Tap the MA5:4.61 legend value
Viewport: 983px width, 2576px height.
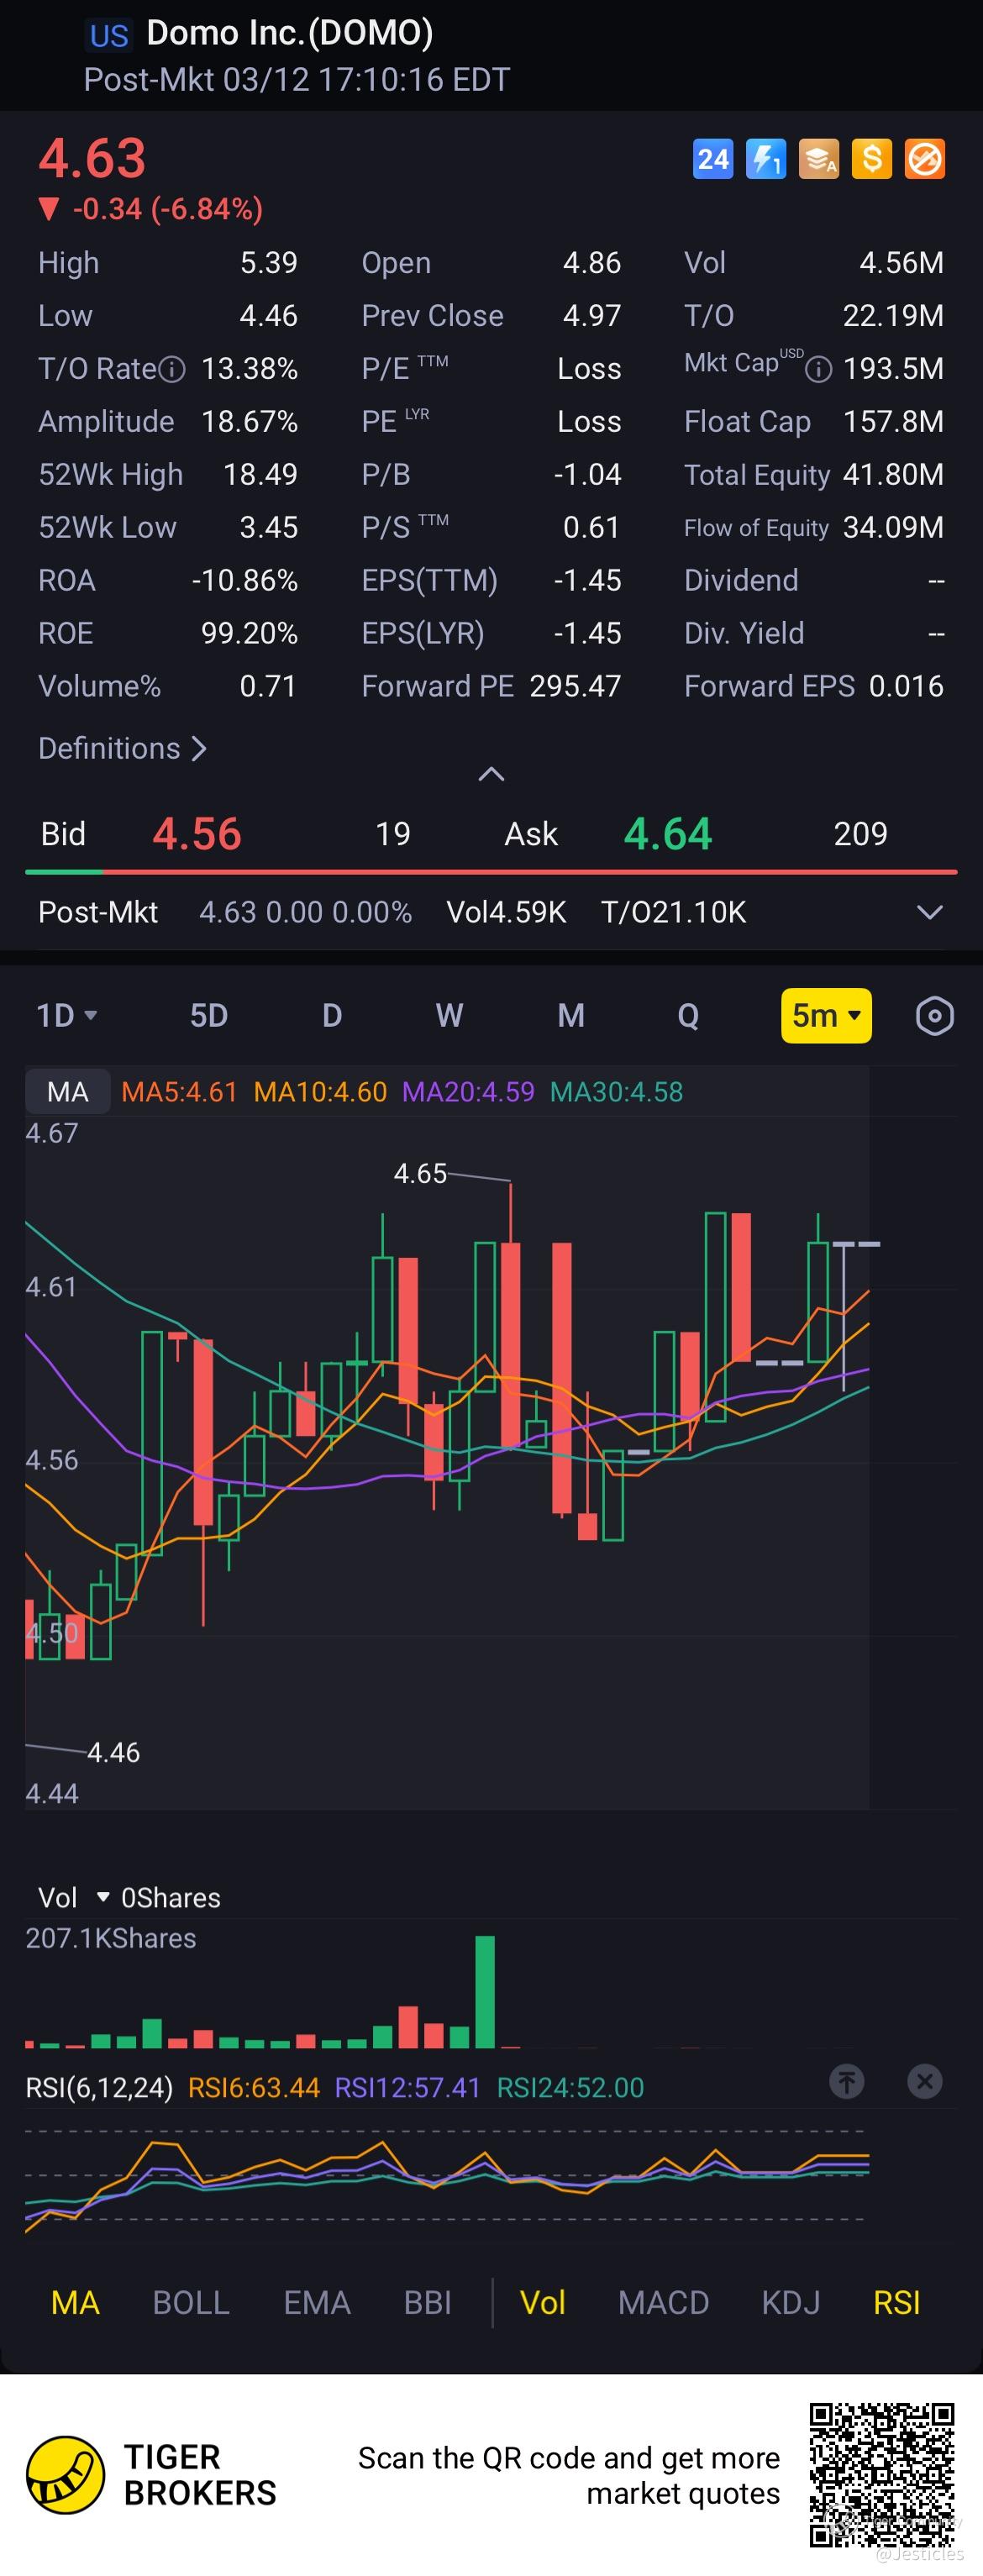[x=179, y=1092]
